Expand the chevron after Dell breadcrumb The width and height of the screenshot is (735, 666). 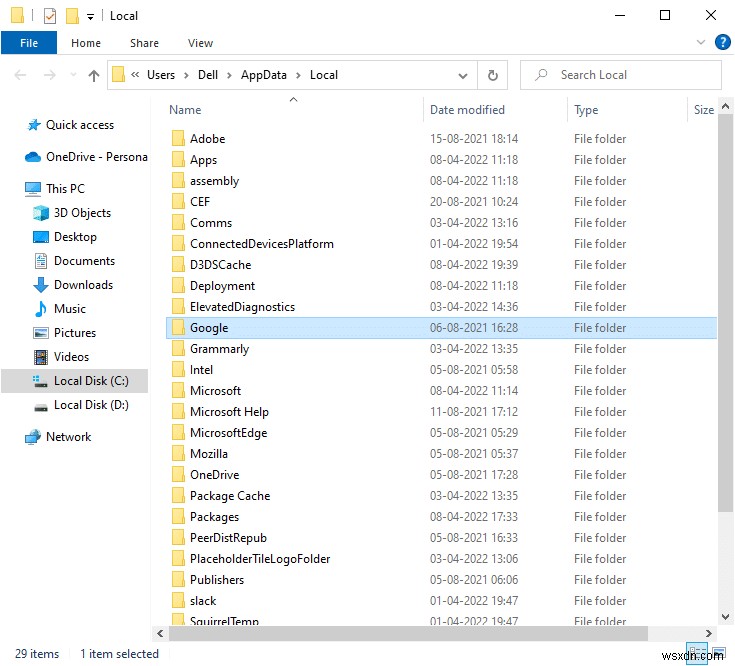point(229,75)
